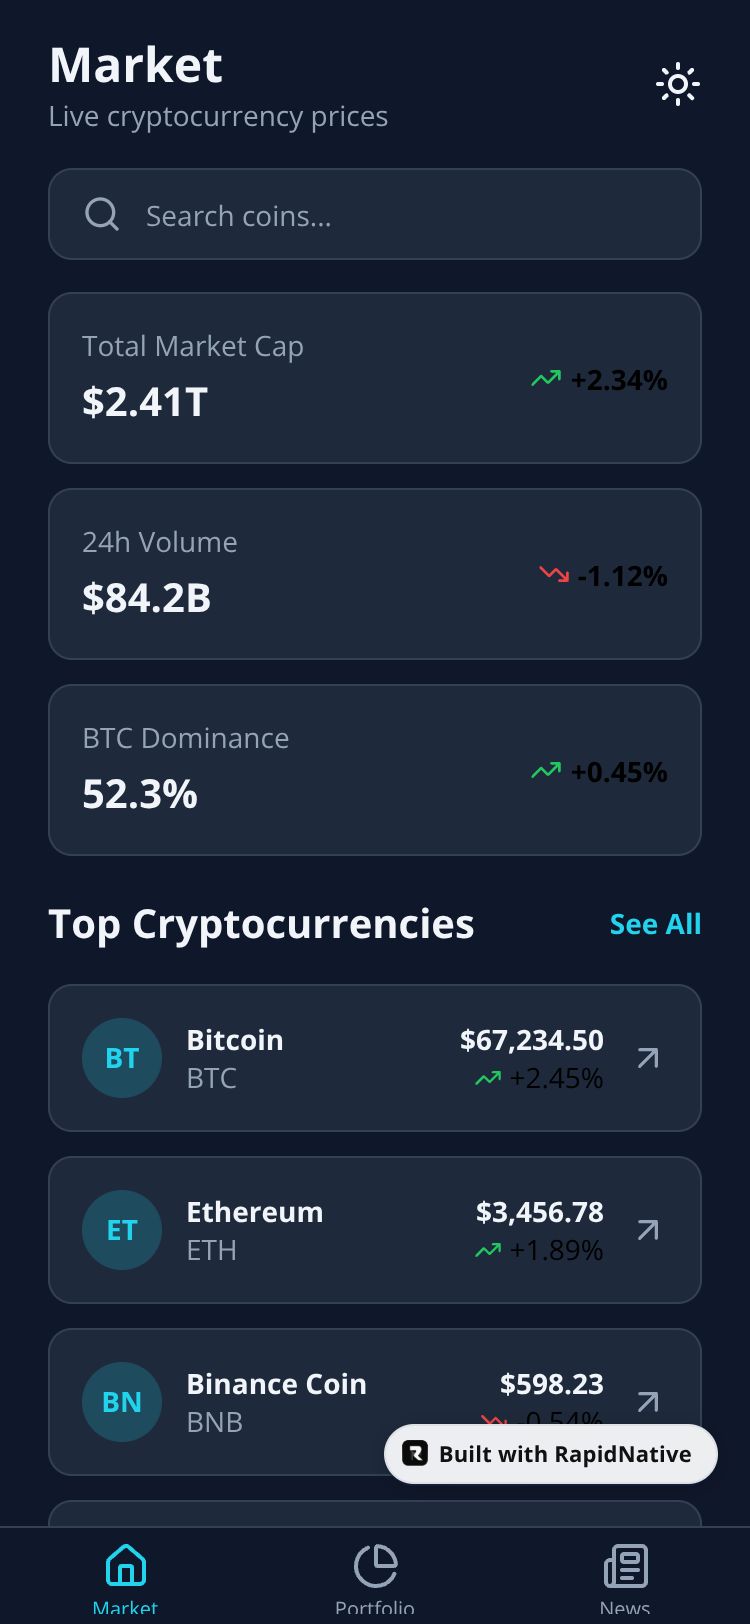Open Ethereum details via arrow icon
The image size is (750, 1624).
click(648, 1230)
